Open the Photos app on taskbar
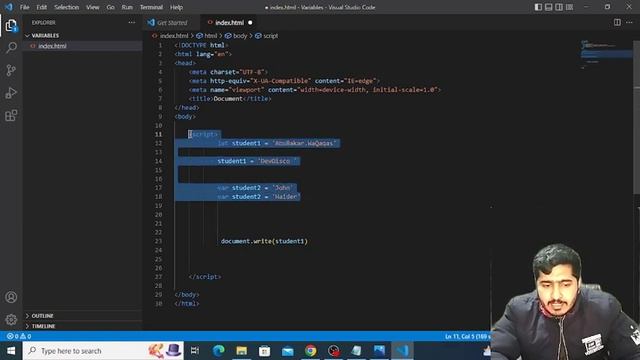The width and height of the screenshot is (640, 360). [379, 351]
